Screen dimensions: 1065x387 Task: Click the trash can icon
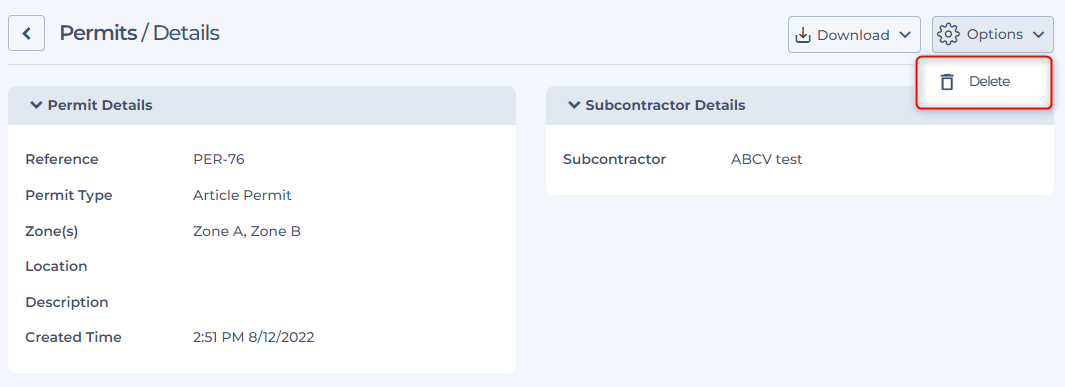click(947, 81)
